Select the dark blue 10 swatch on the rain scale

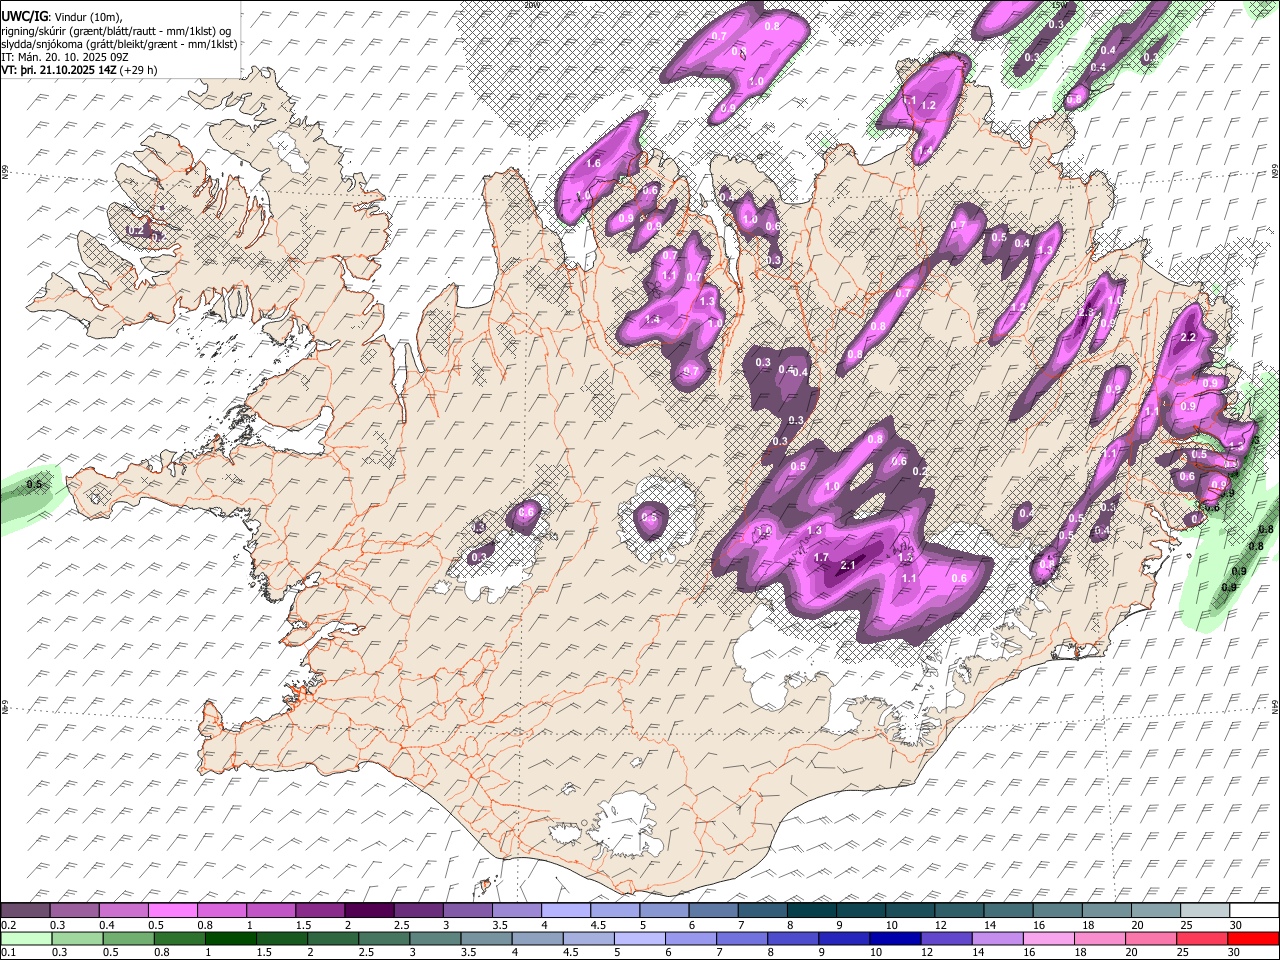pos(895,938)
